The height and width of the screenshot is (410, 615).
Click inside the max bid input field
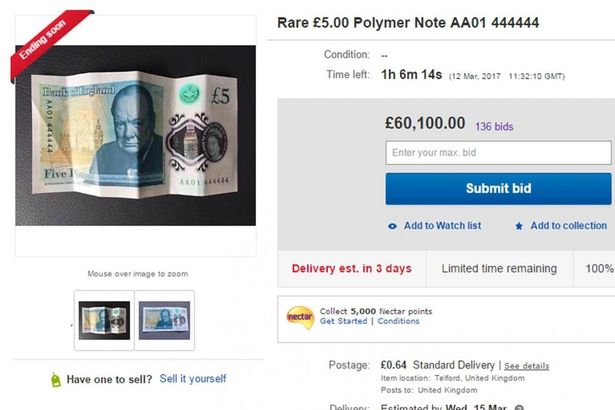(498, 153)
